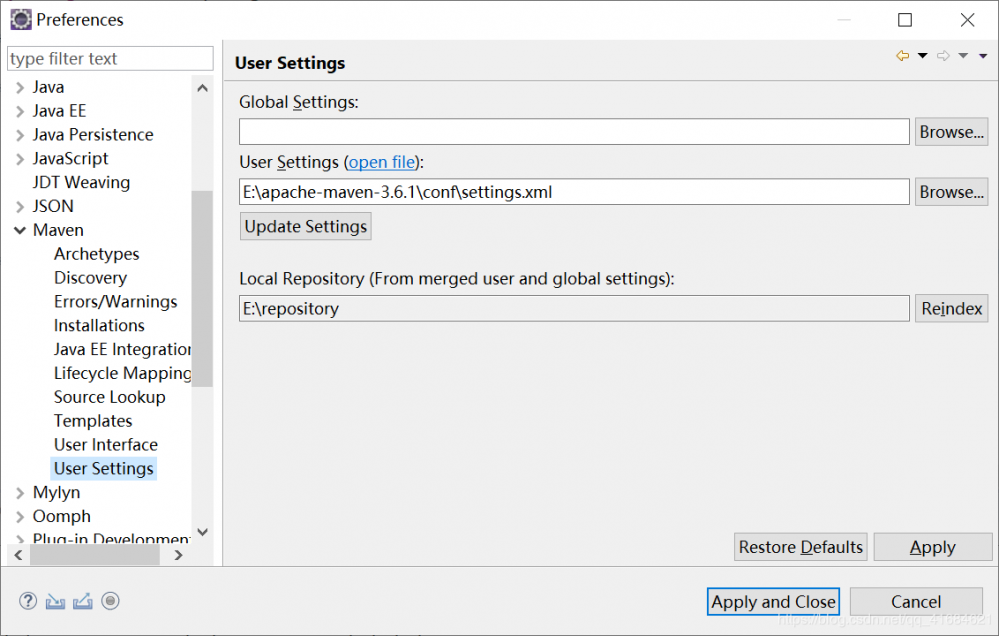Expand the Java EE tree node
The image size is (999, 636).
pos(20,111)
